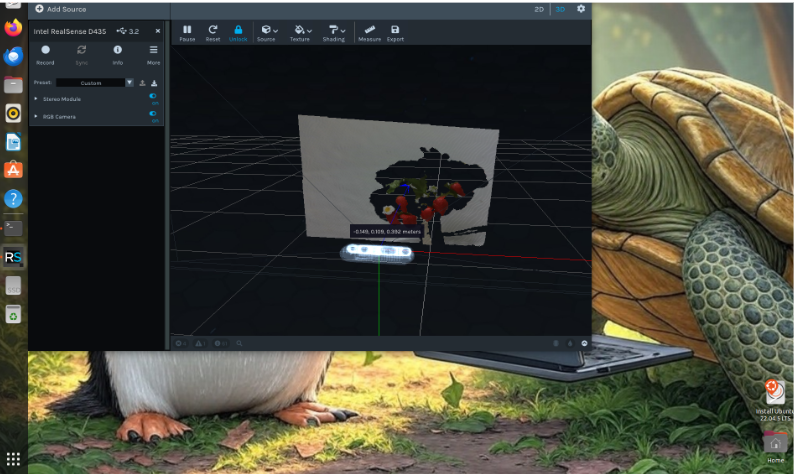Open the Preset dropdown arrow
798x474 pixels.
(x=129, y=82)
